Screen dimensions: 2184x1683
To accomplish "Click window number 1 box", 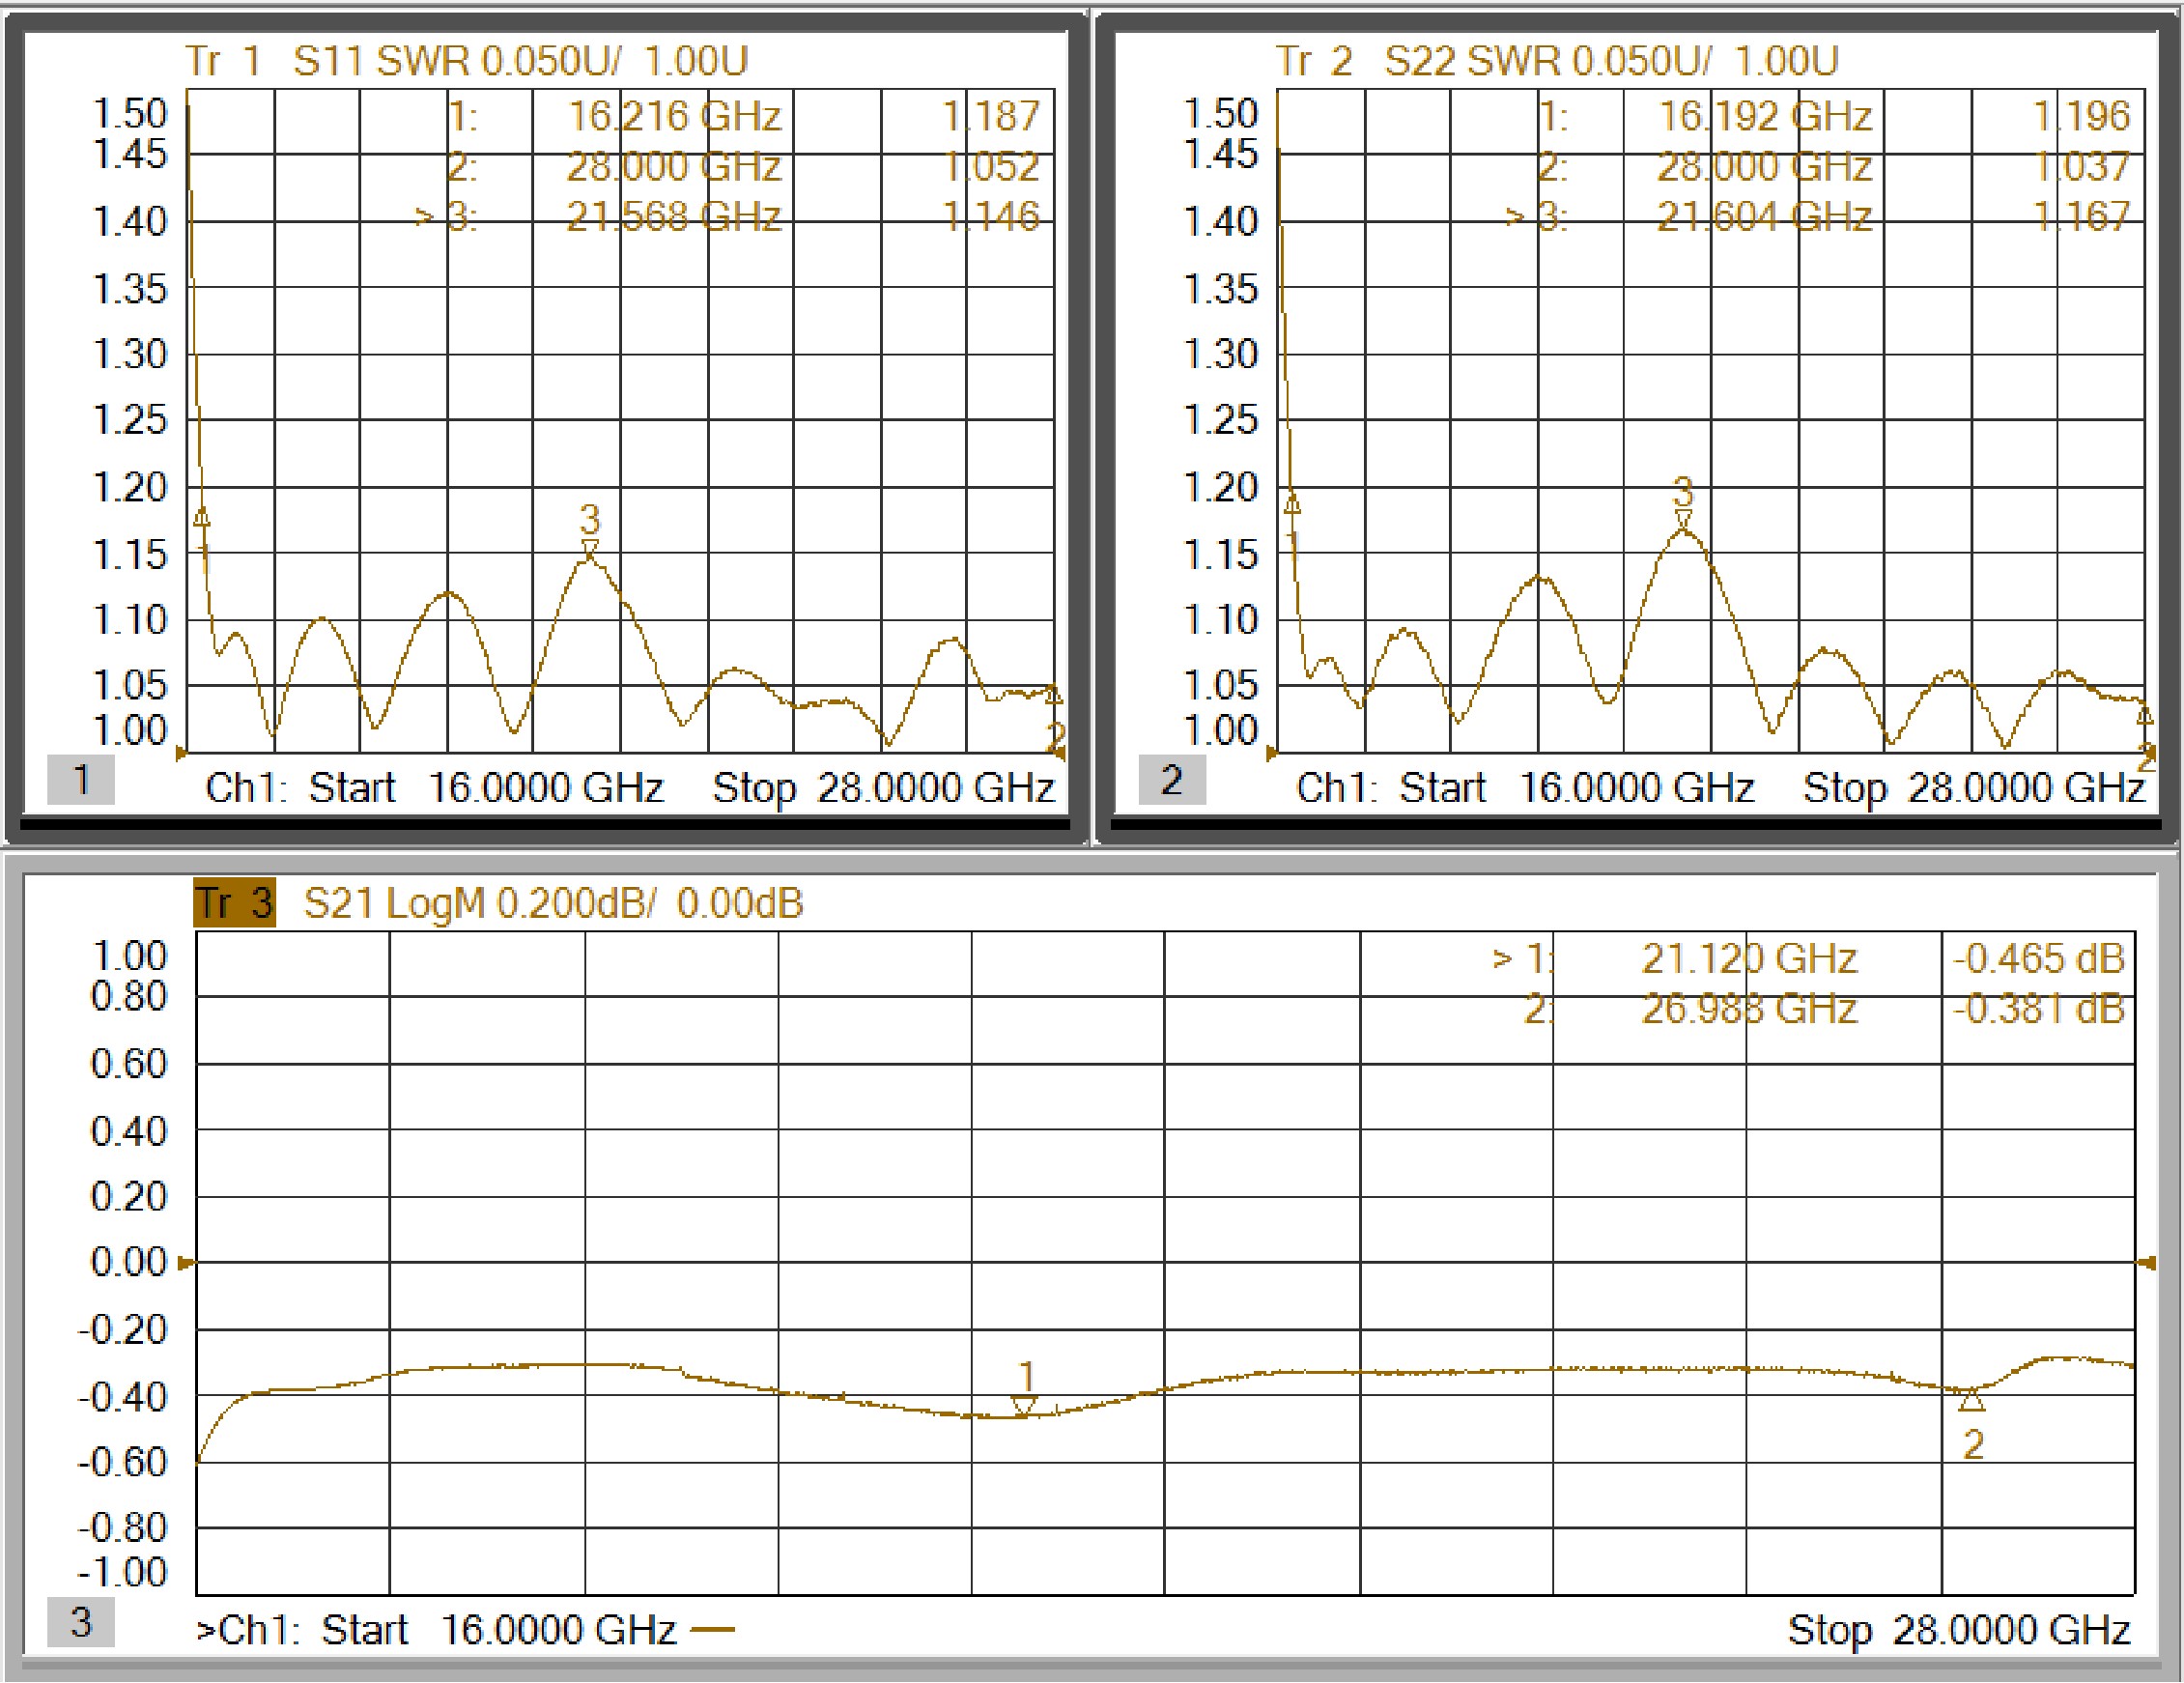I will [81, 780].
